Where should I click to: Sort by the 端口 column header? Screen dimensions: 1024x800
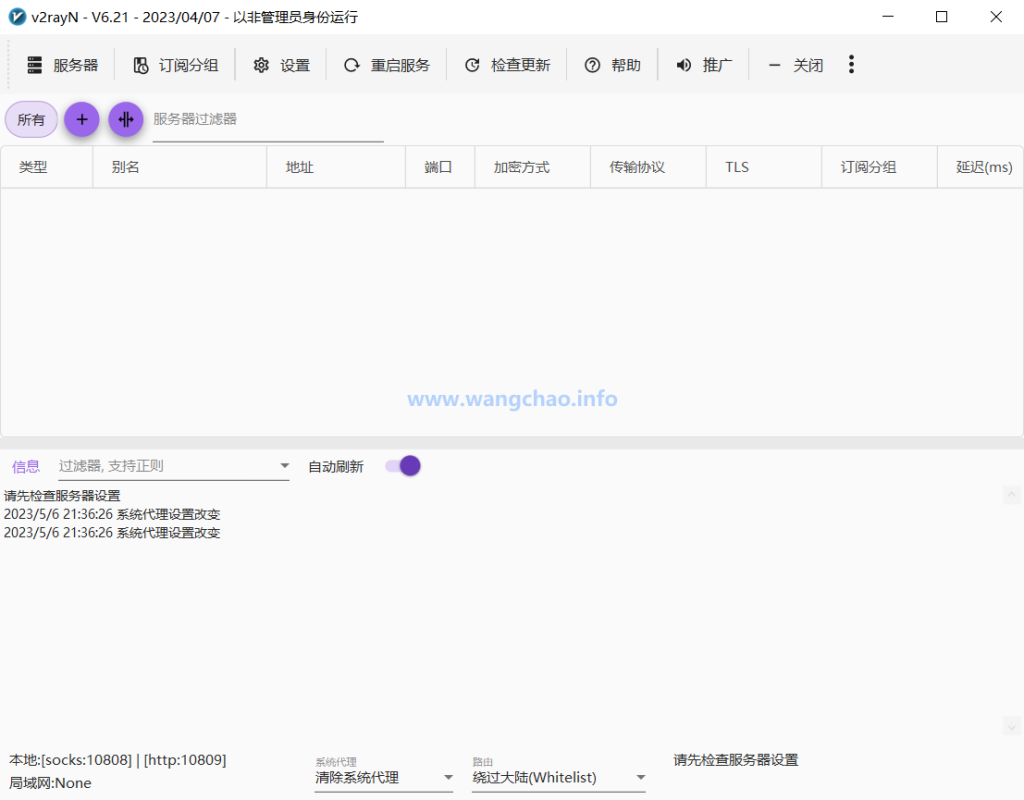click(x=440, y=167)
